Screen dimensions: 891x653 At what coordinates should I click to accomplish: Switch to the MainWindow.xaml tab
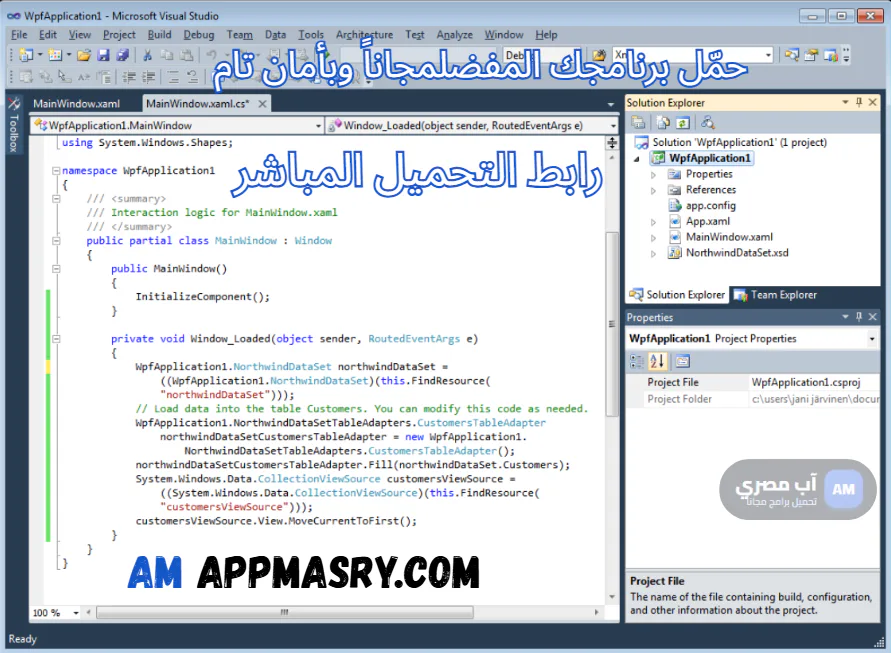[x=77, y=103]
